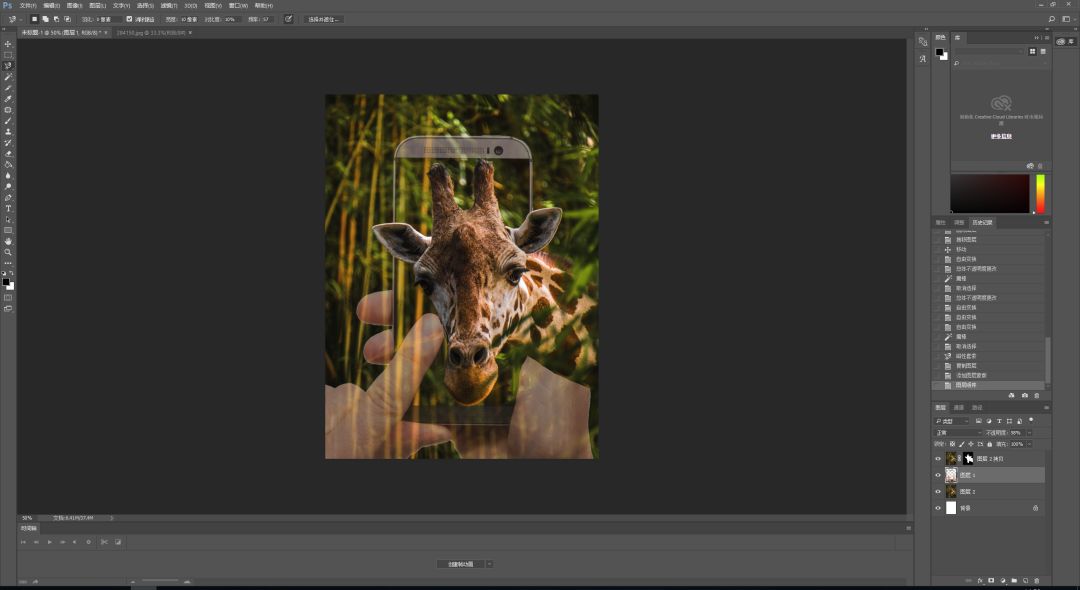This screenshot has width=1080, height=590.
Task: Click the 选择并遮住 button
Action: point(323,19)
